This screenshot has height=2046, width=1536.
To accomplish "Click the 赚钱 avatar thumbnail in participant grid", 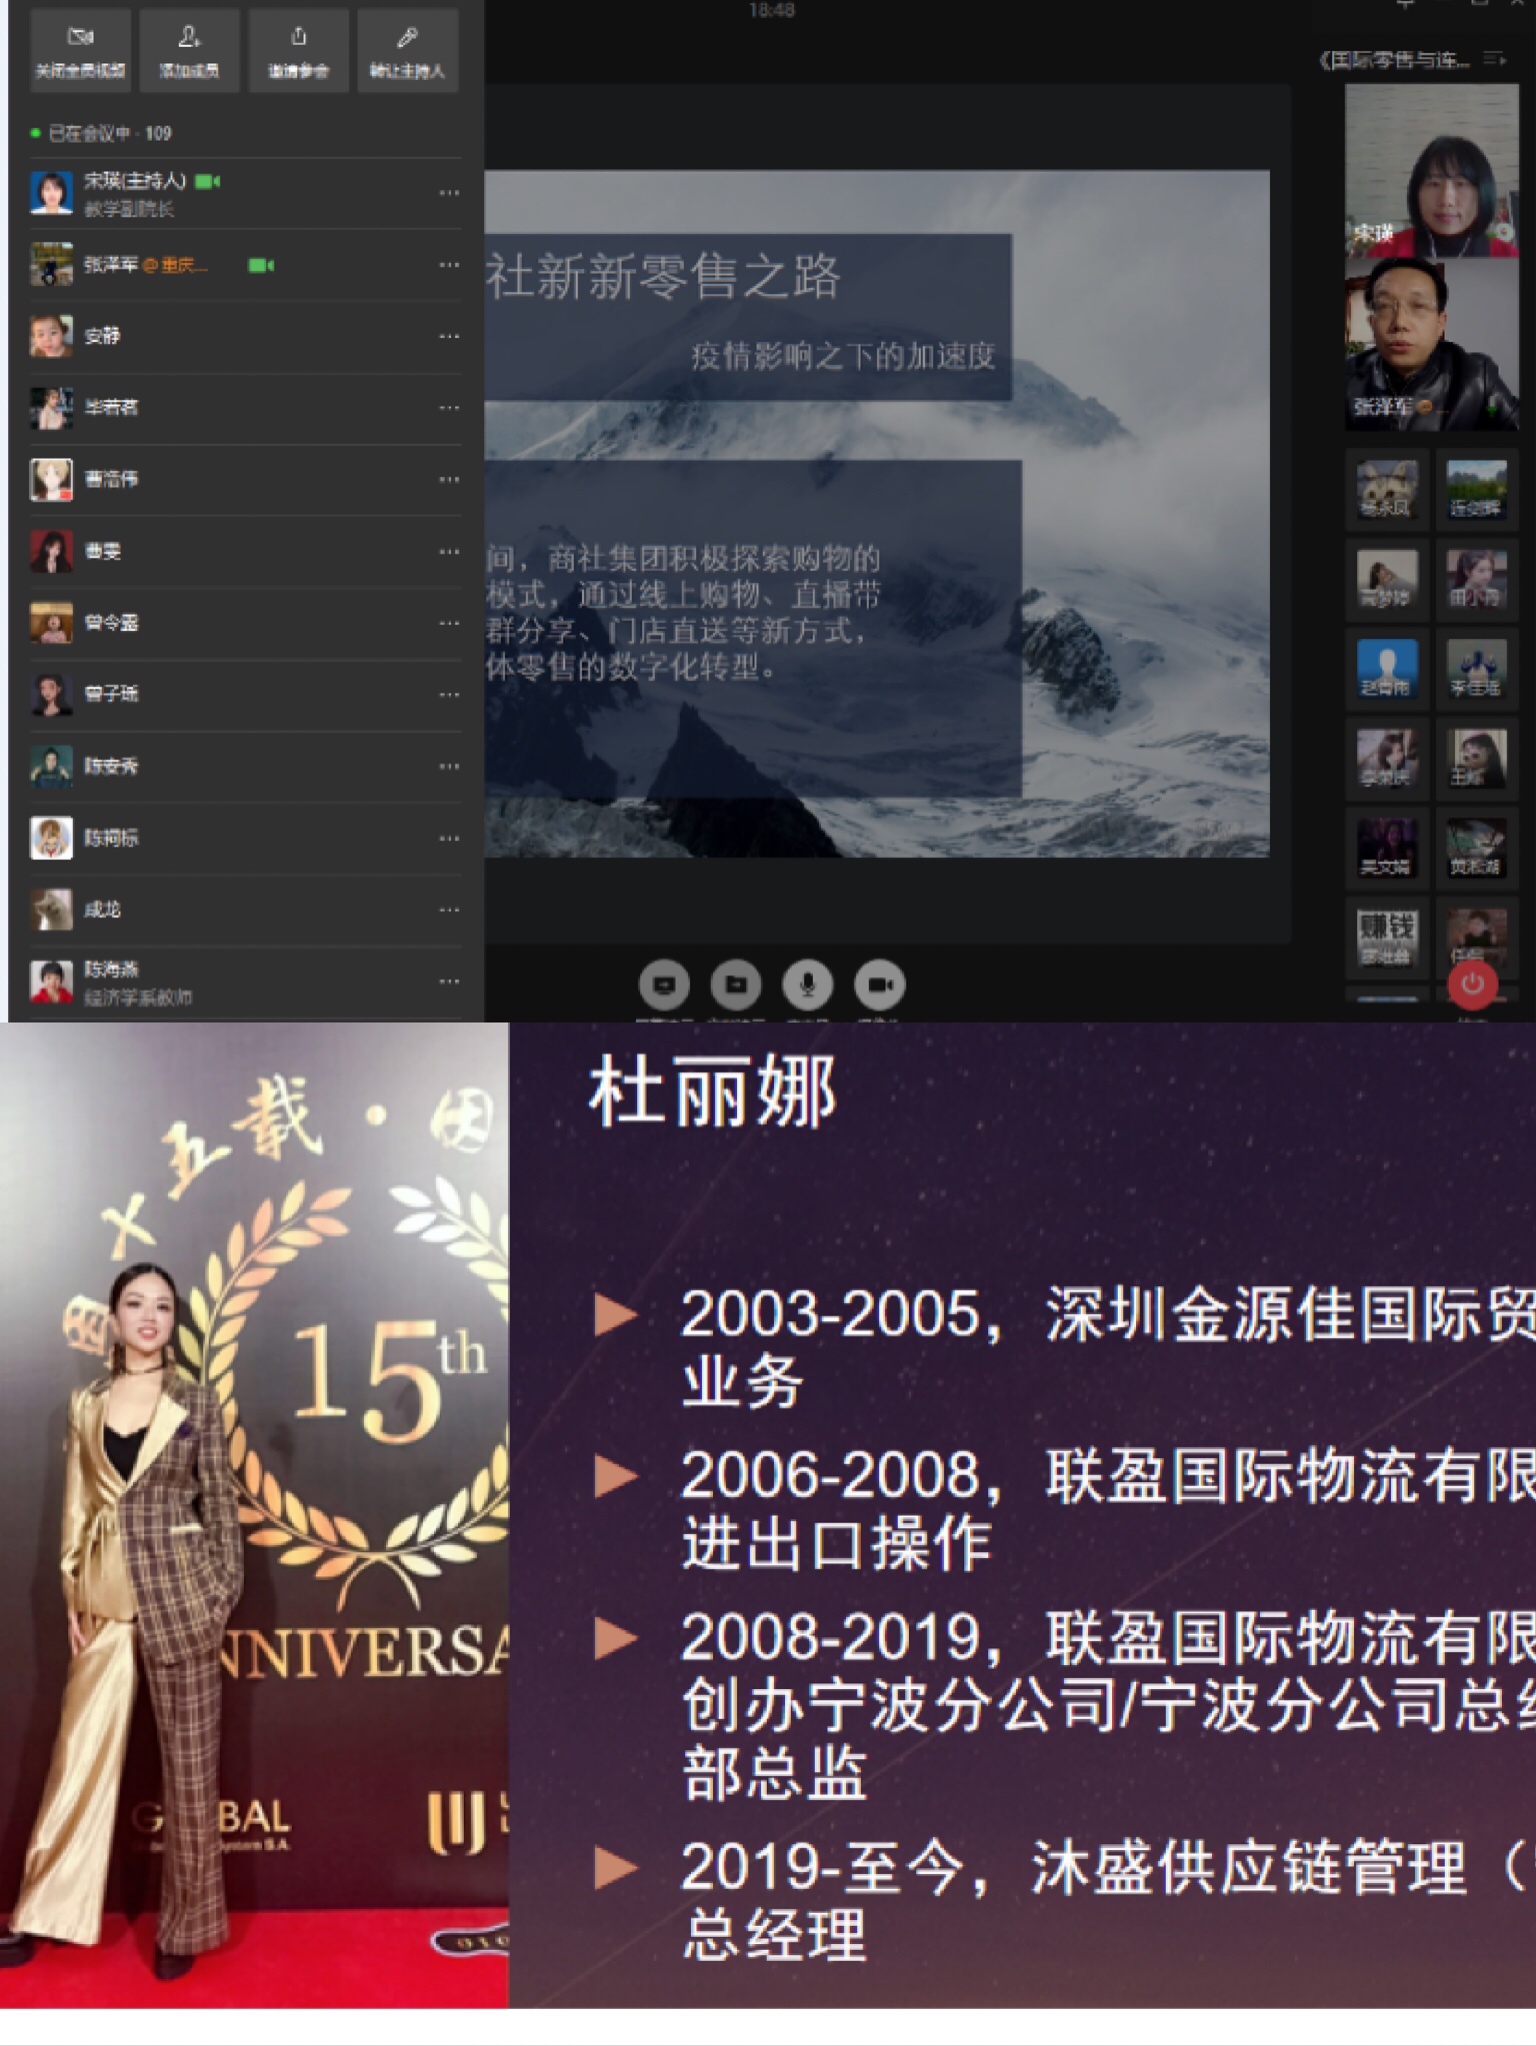I will pos(1386,936).
